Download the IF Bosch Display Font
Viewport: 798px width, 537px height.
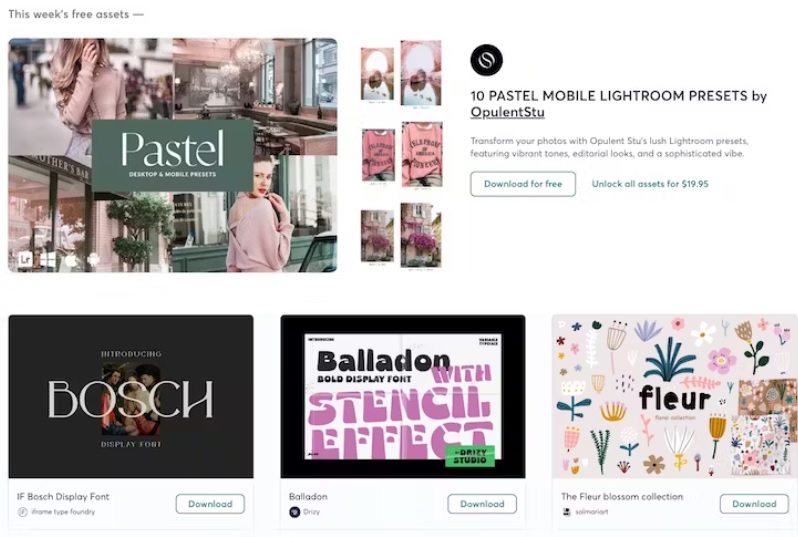pos(210,504)
